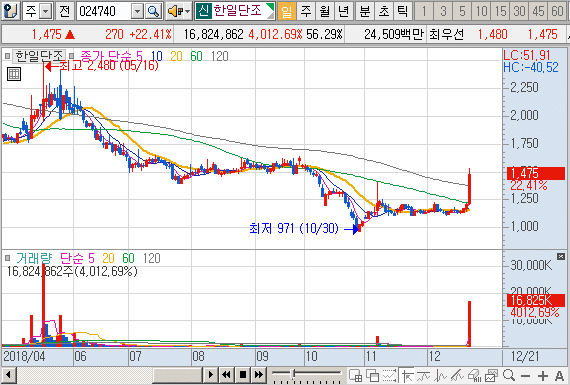
Task: Select the crosshair cursor tool
Action: coord(407,375)
